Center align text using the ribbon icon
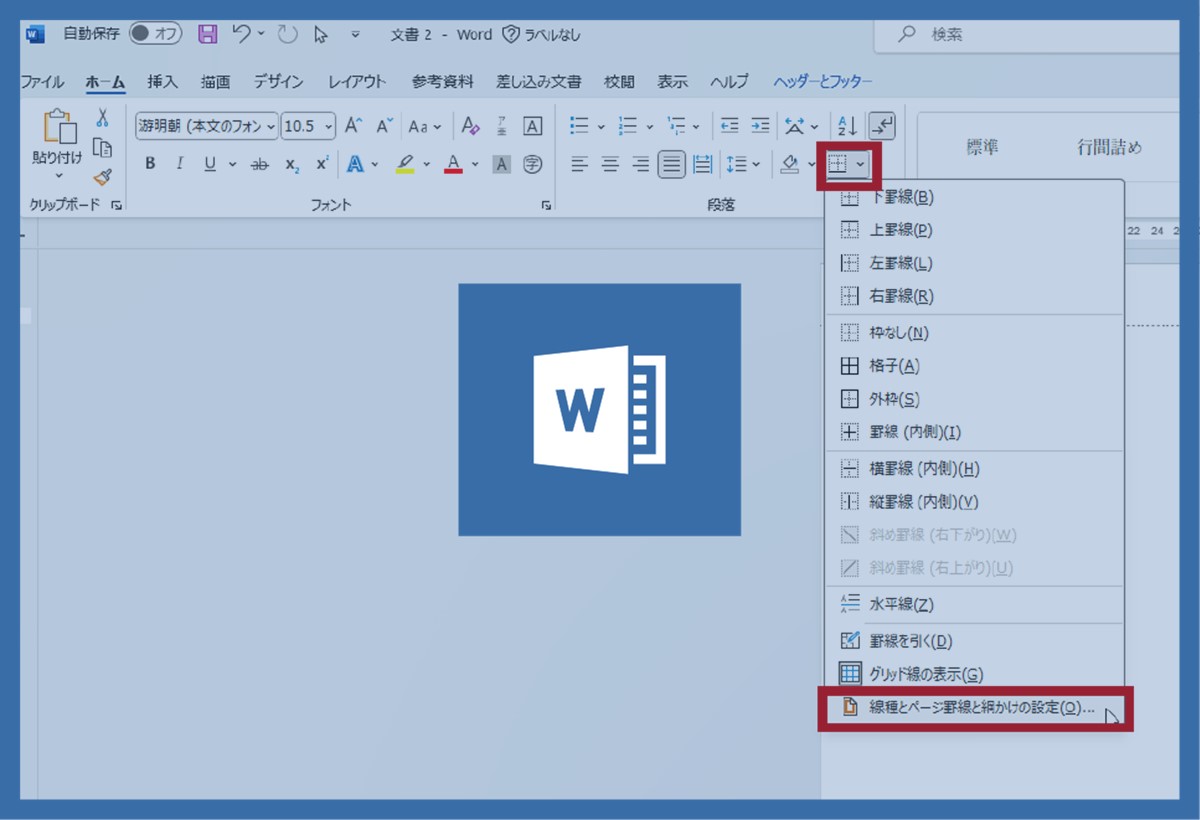 [x=610, y=164]
